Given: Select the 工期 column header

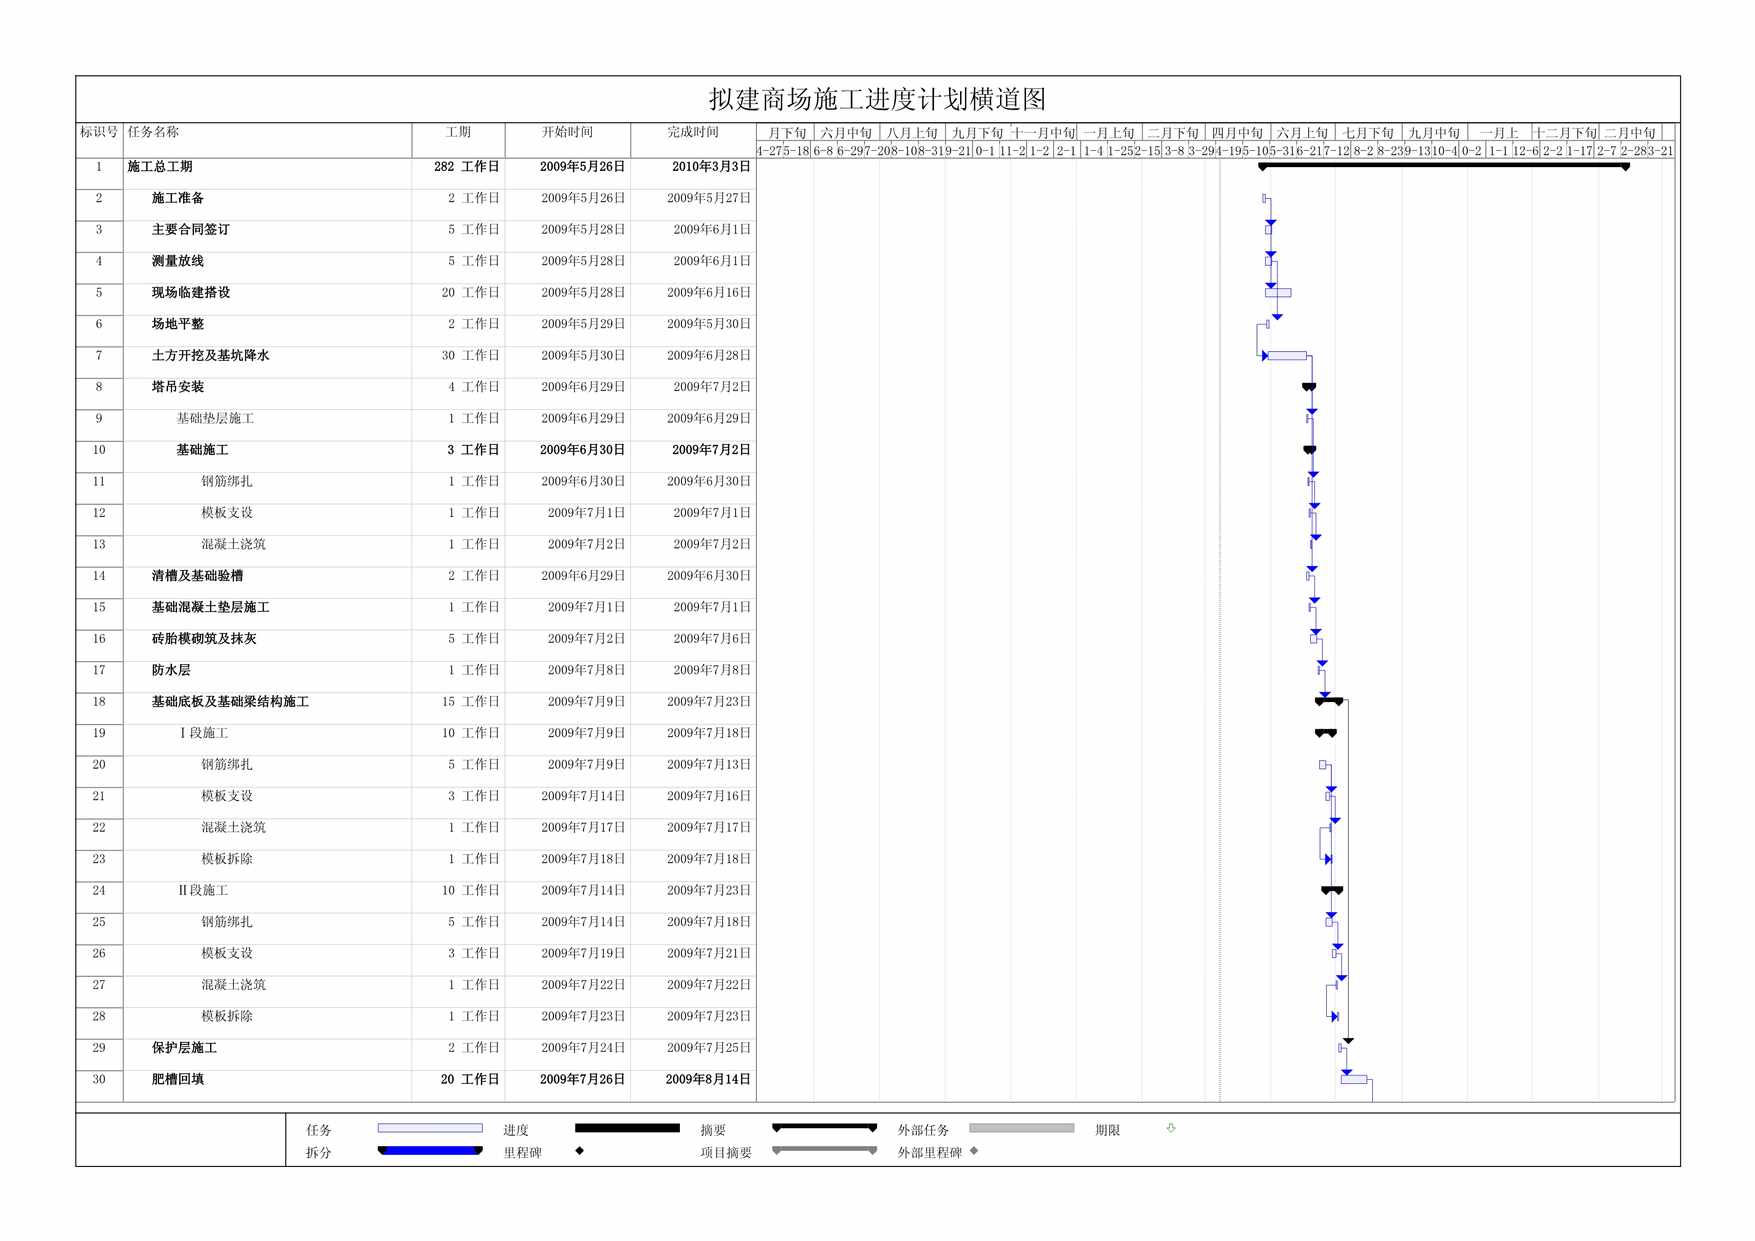Looking at the screenshot, I should pos(458,132).
